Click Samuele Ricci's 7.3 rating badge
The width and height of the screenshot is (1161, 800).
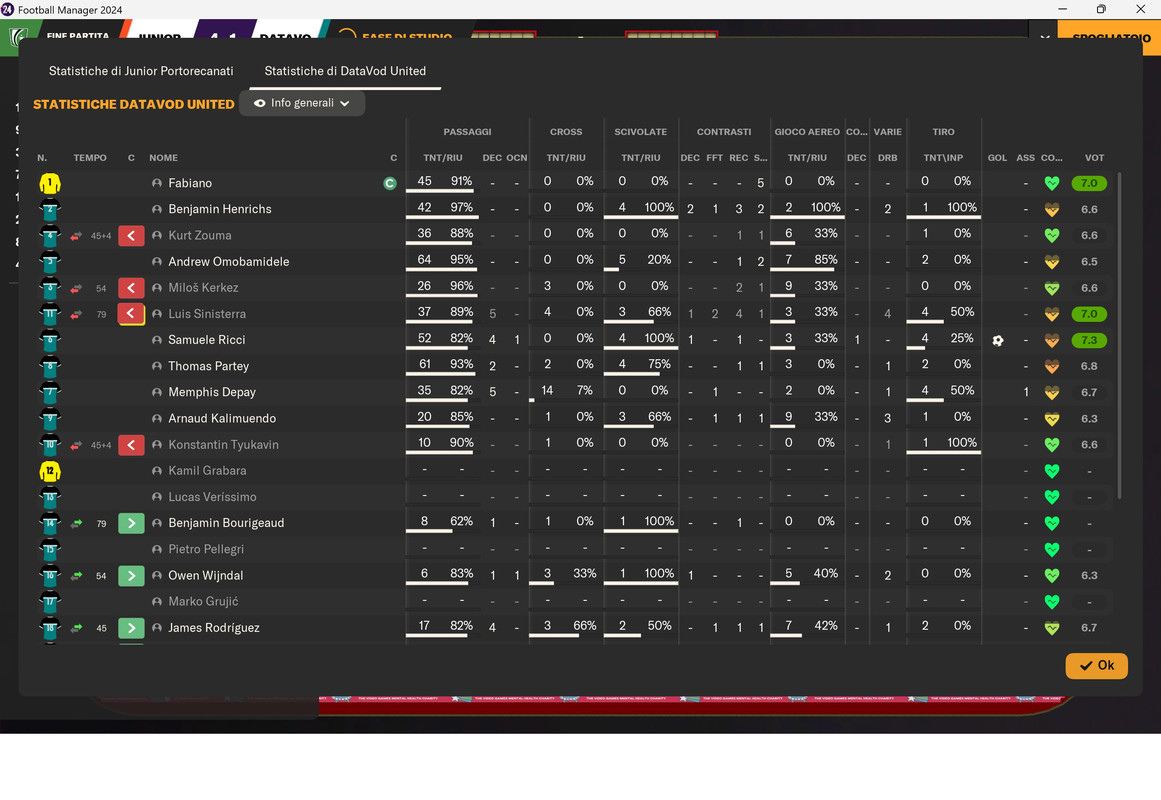[x=1088, y=340]
